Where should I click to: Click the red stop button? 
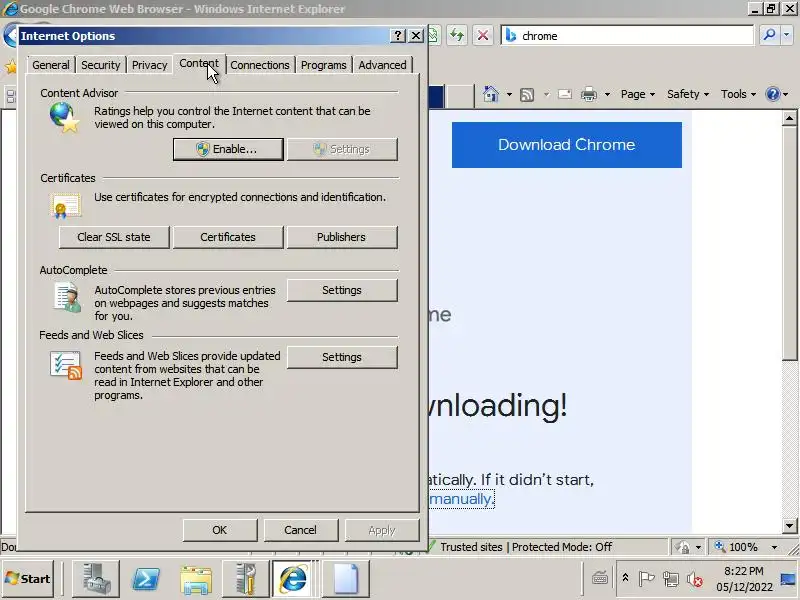click(x=483, y=35)
